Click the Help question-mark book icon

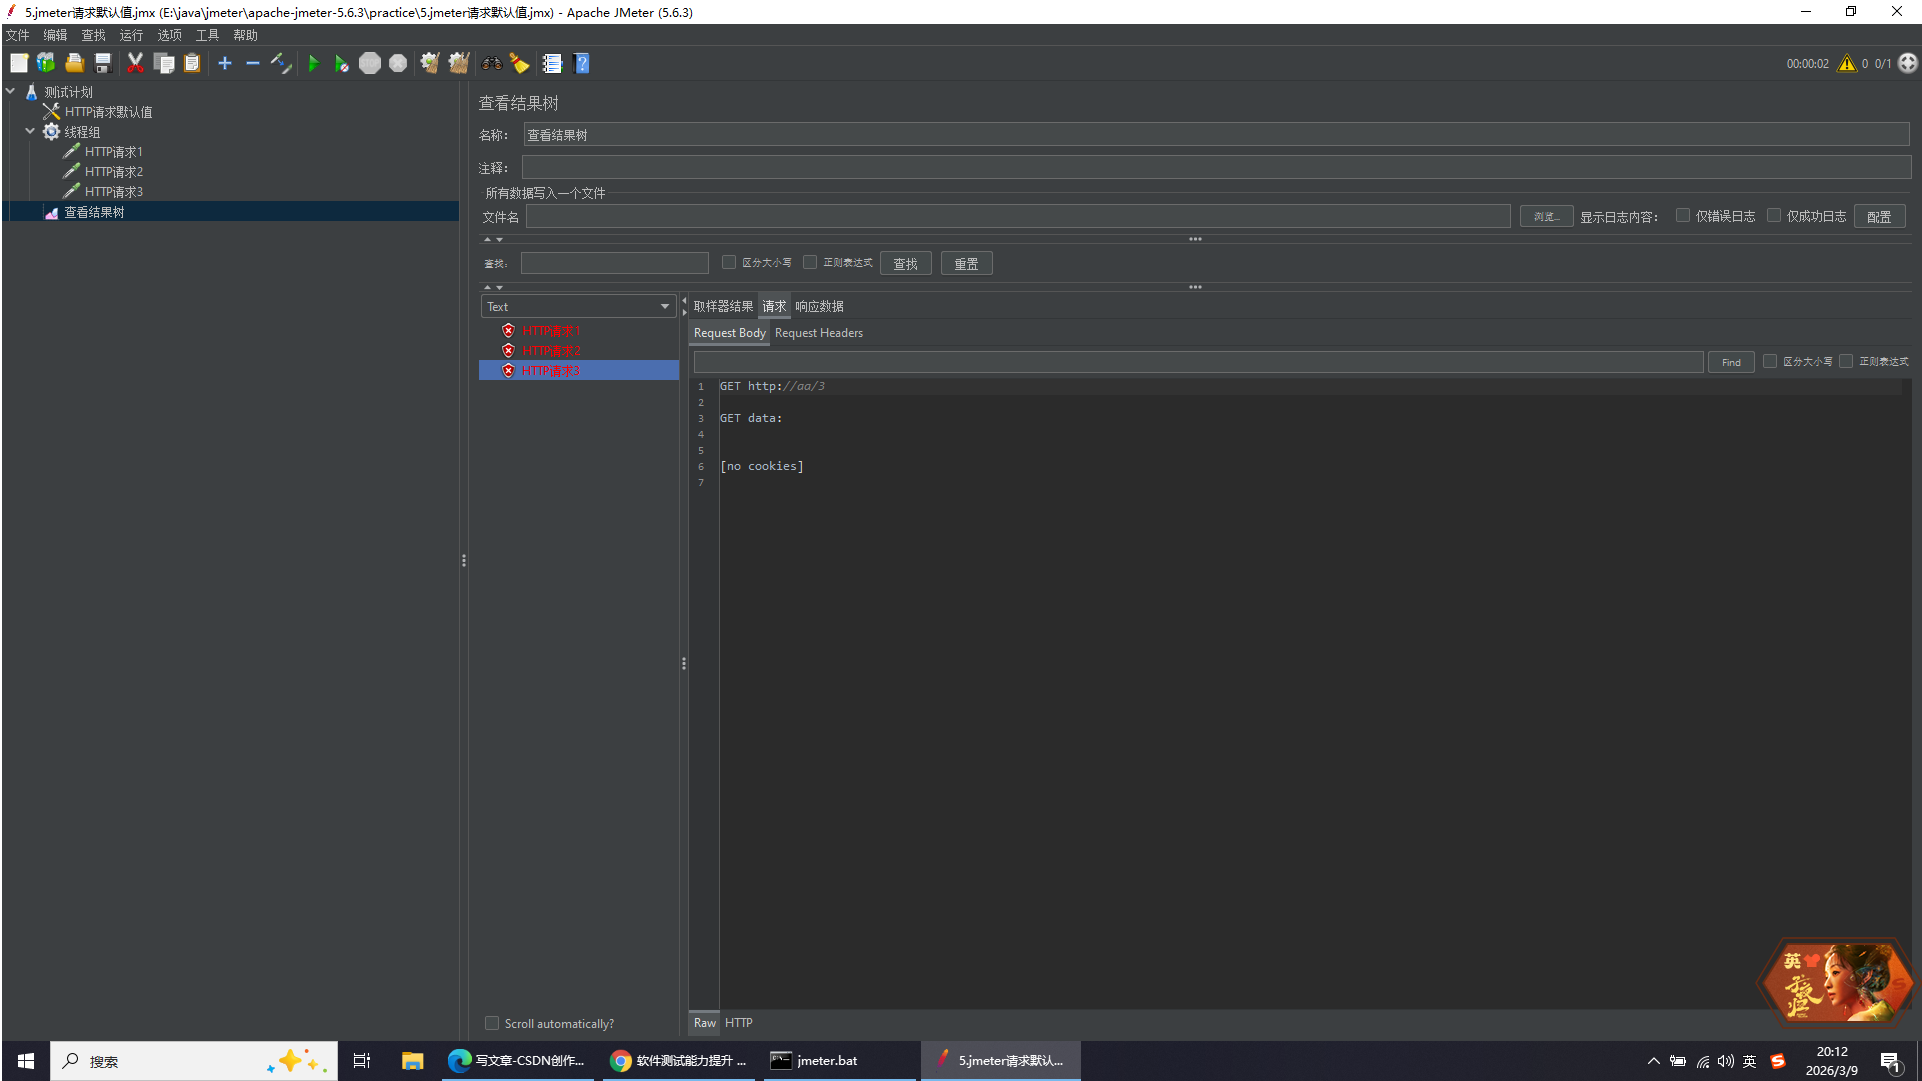coord(582,64)
